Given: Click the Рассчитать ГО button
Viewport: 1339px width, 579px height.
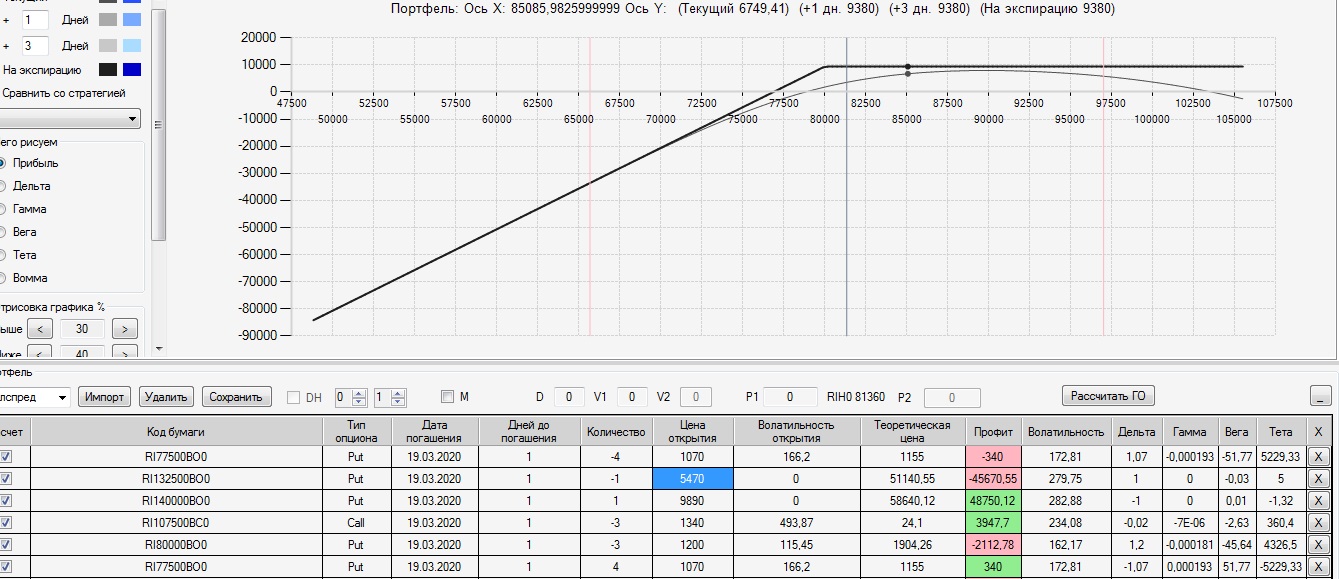Looking at the screenshot, I should pos(1108,396).
